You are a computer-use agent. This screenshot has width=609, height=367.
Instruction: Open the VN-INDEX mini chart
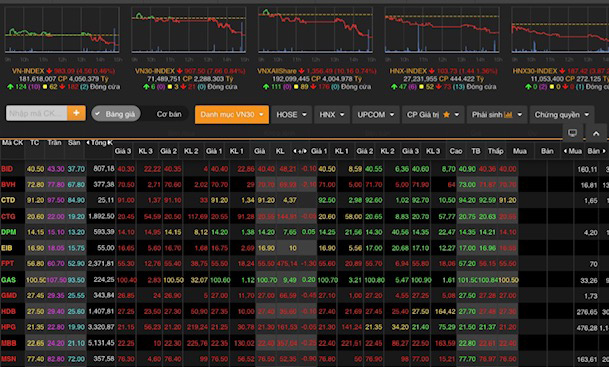(x=62, y=30)
